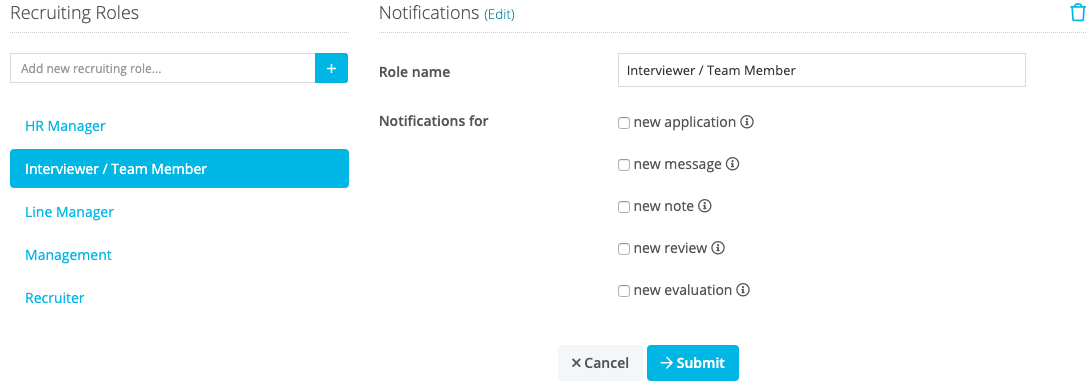Submit the notification settings
The width and height of the screenshot is (1089, 388).
692,363
